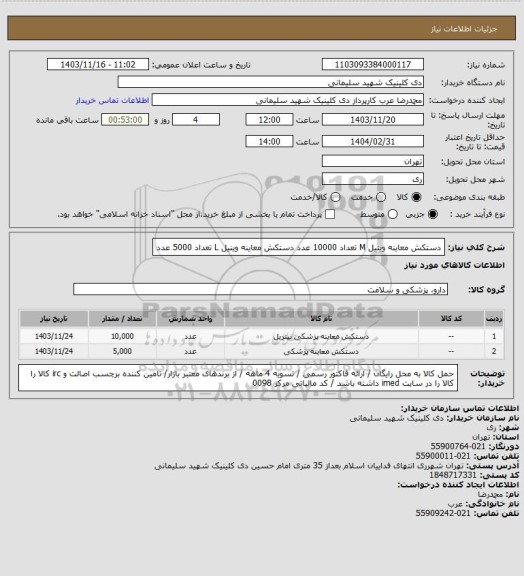Click the need date 1403/11/24 in row 1
Image resolution: width=524 pixels, height=576 pixels.
(54, 336)
